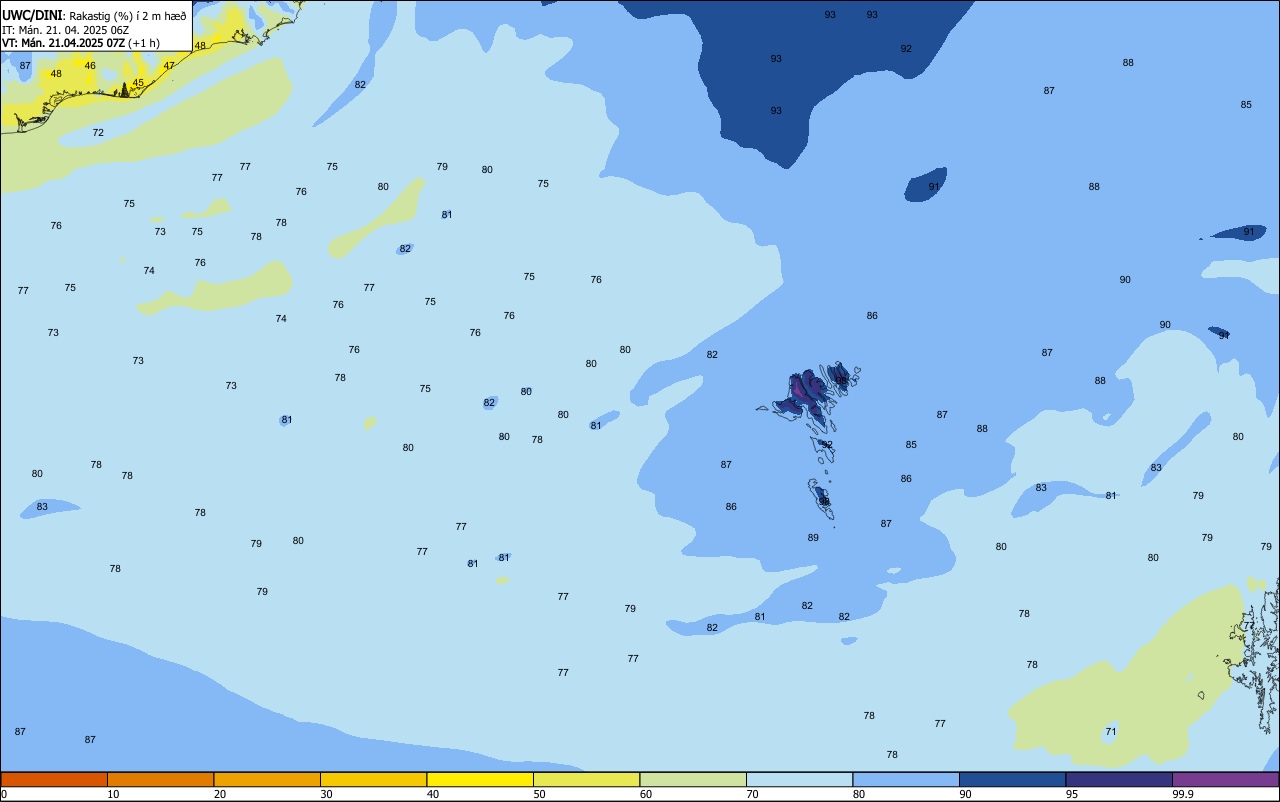
Task: Click the 30–40 amber legend segment
Action: tap(373, 779)
